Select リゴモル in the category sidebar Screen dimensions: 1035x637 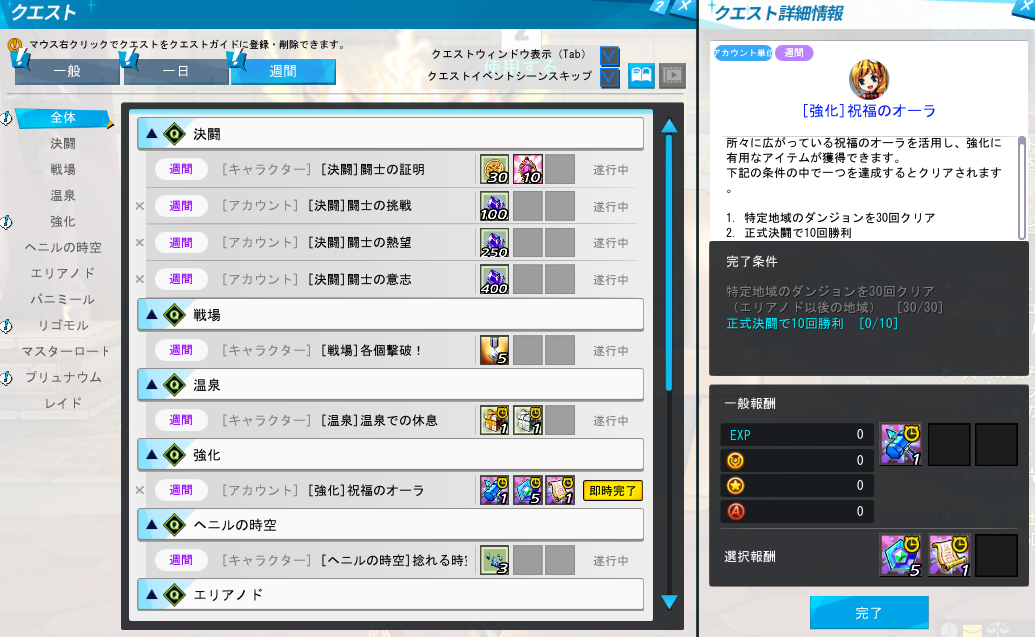coord(63,325)
